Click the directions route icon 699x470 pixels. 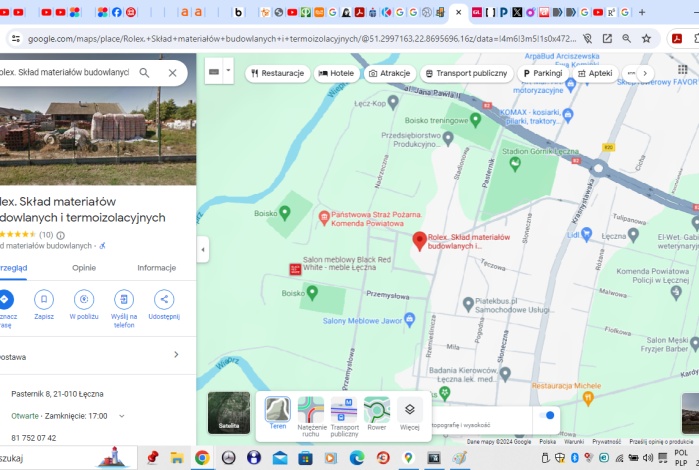pos(5,300)
